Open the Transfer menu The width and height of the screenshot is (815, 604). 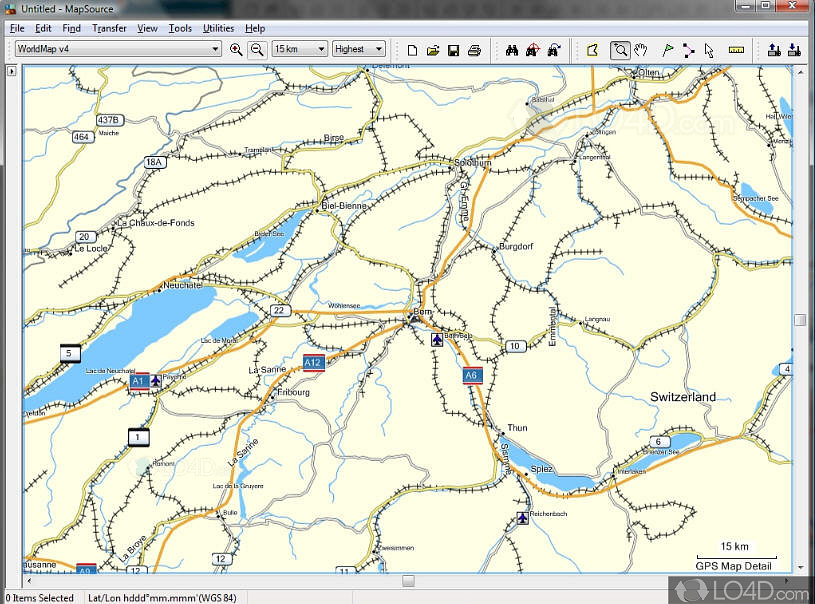click(x=109, y=28)
